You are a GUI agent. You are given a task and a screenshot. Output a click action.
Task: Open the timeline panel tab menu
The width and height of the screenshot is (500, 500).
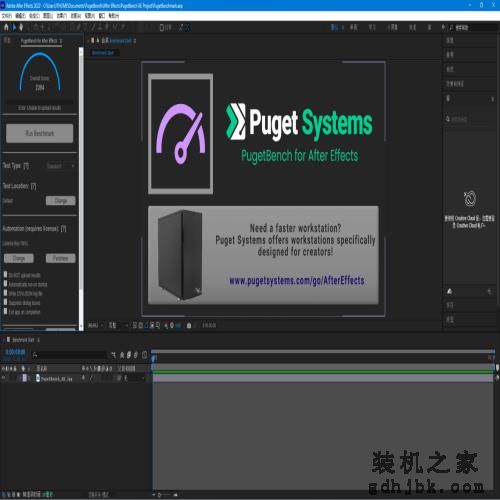pyautogui.click(x=38, y=340)
